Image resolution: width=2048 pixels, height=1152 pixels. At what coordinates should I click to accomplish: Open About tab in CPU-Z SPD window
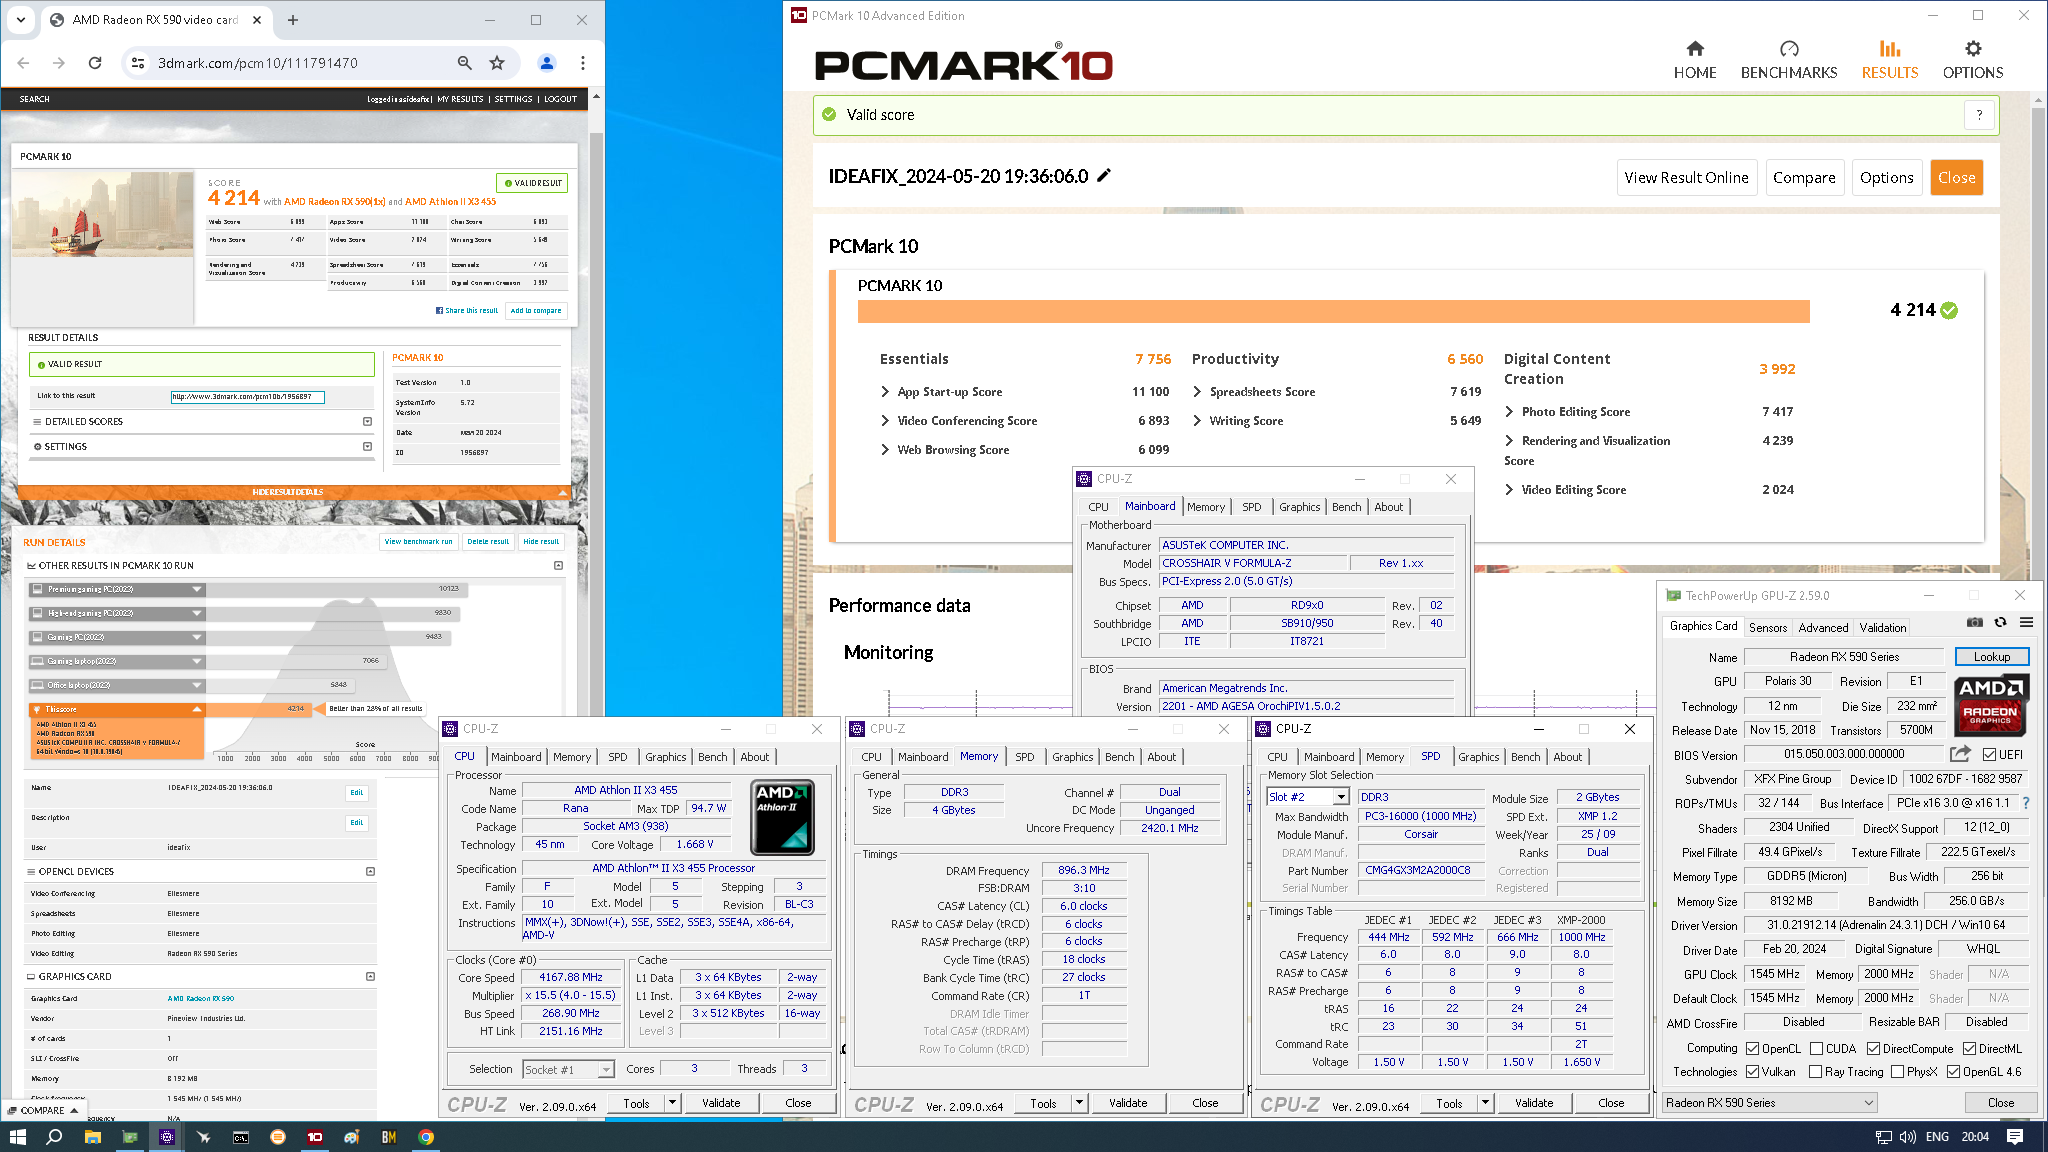1567,757
